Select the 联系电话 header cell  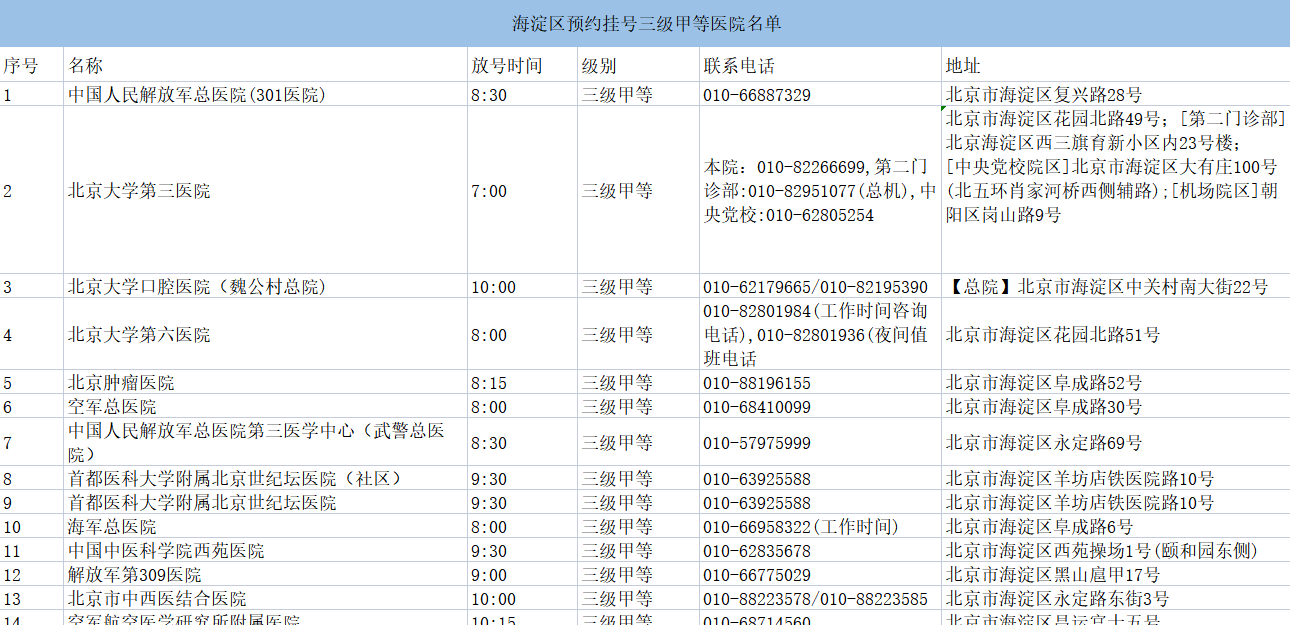(x=739, y=66)
